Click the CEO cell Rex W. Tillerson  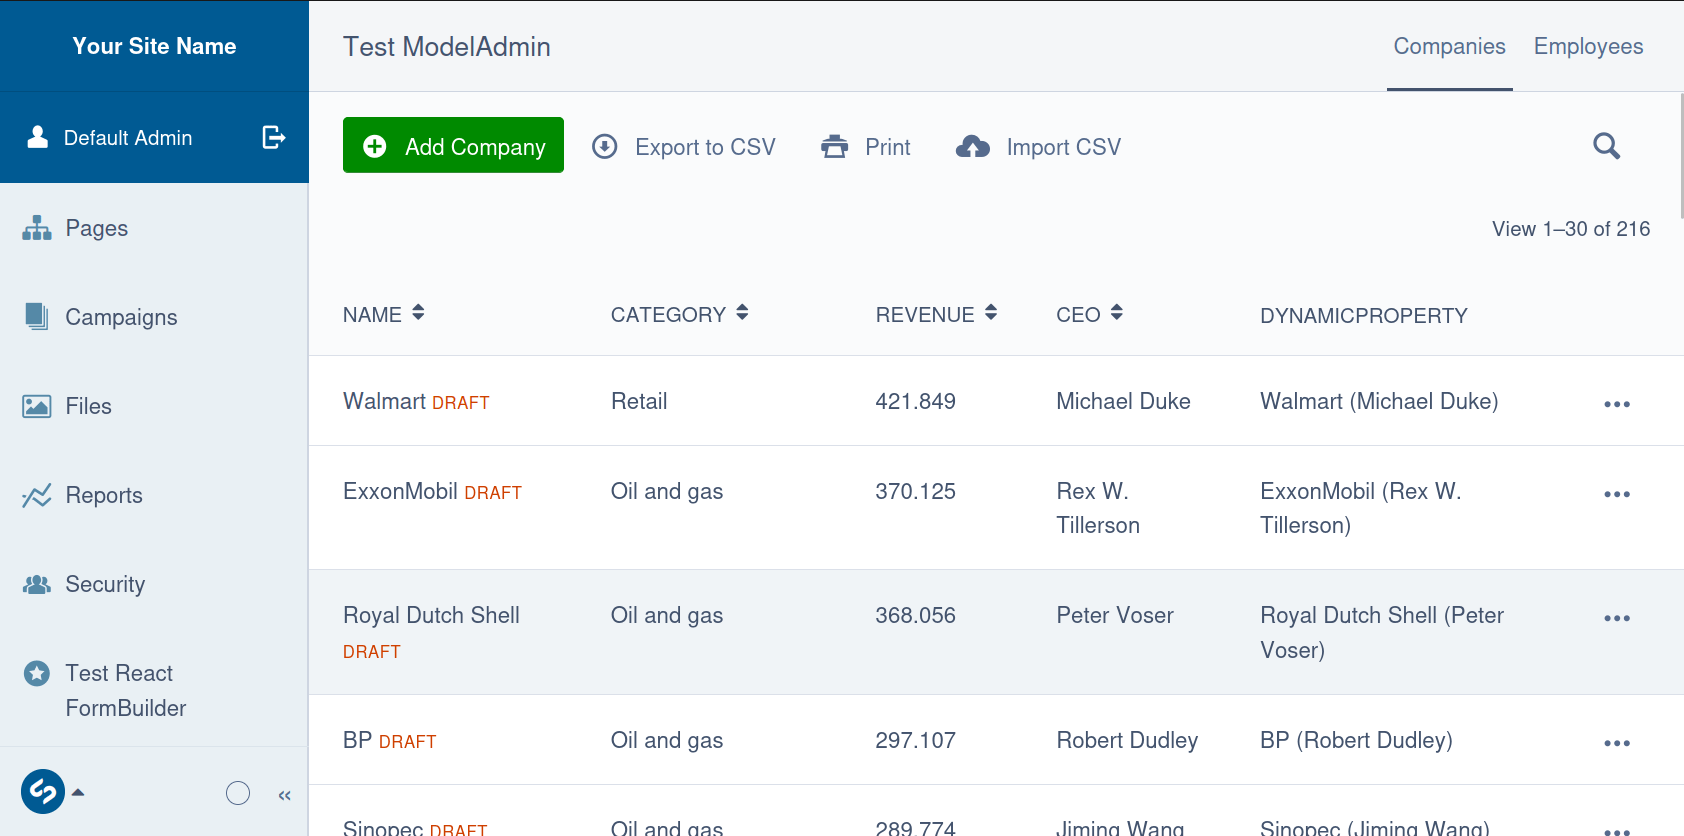(1098, 508)
